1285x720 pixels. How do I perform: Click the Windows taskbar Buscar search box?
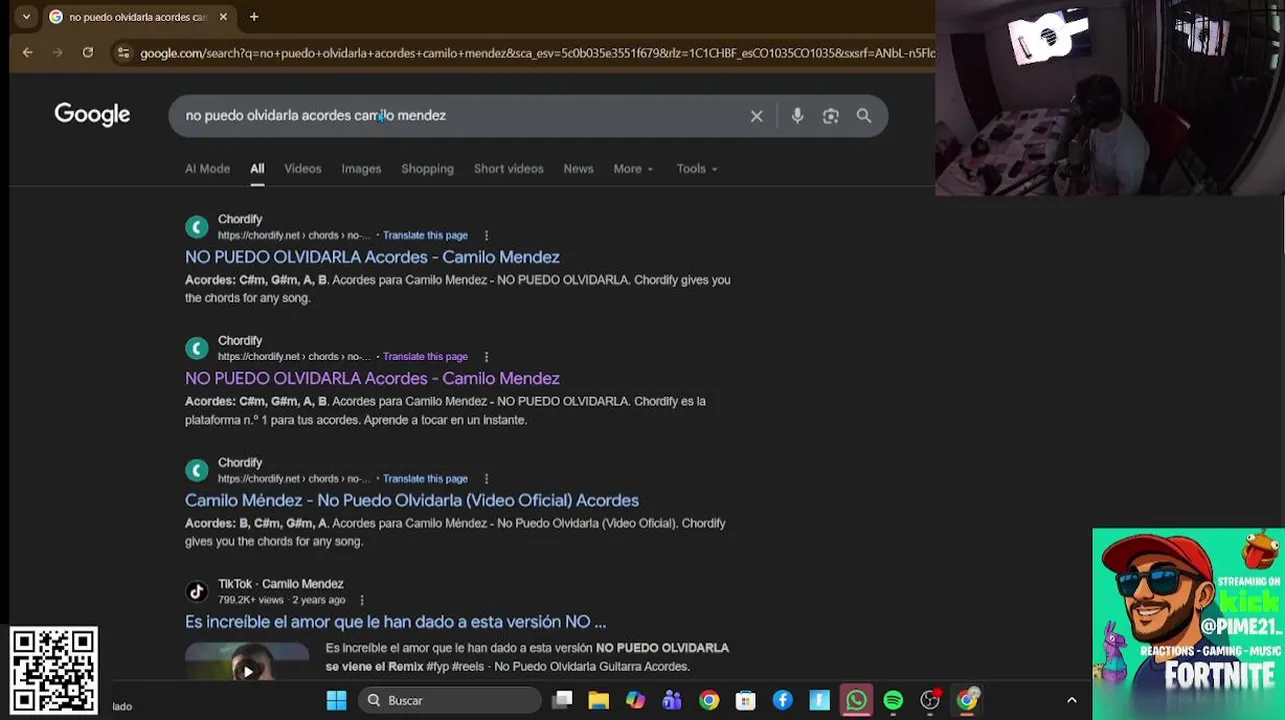coord(450,700)
